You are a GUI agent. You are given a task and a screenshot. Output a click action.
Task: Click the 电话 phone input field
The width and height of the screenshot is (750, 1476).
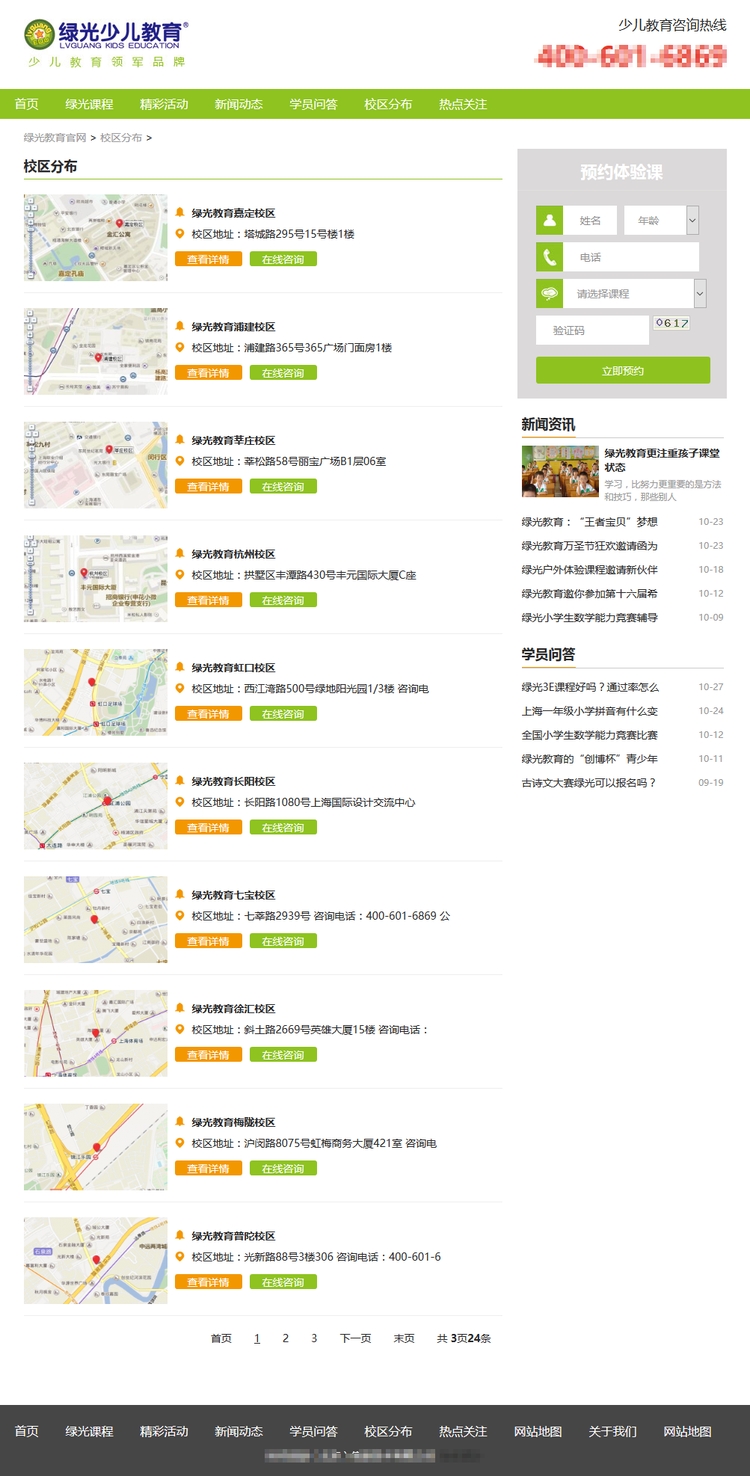(631, 257)
